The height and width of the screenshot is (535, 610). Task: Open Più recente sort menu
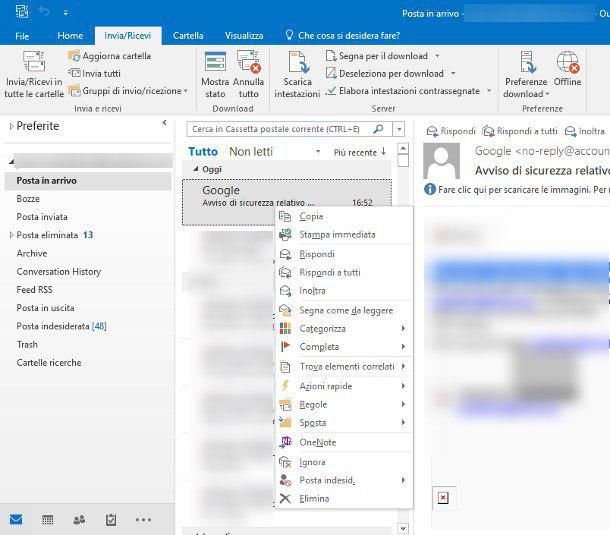[x=359, y=152]
